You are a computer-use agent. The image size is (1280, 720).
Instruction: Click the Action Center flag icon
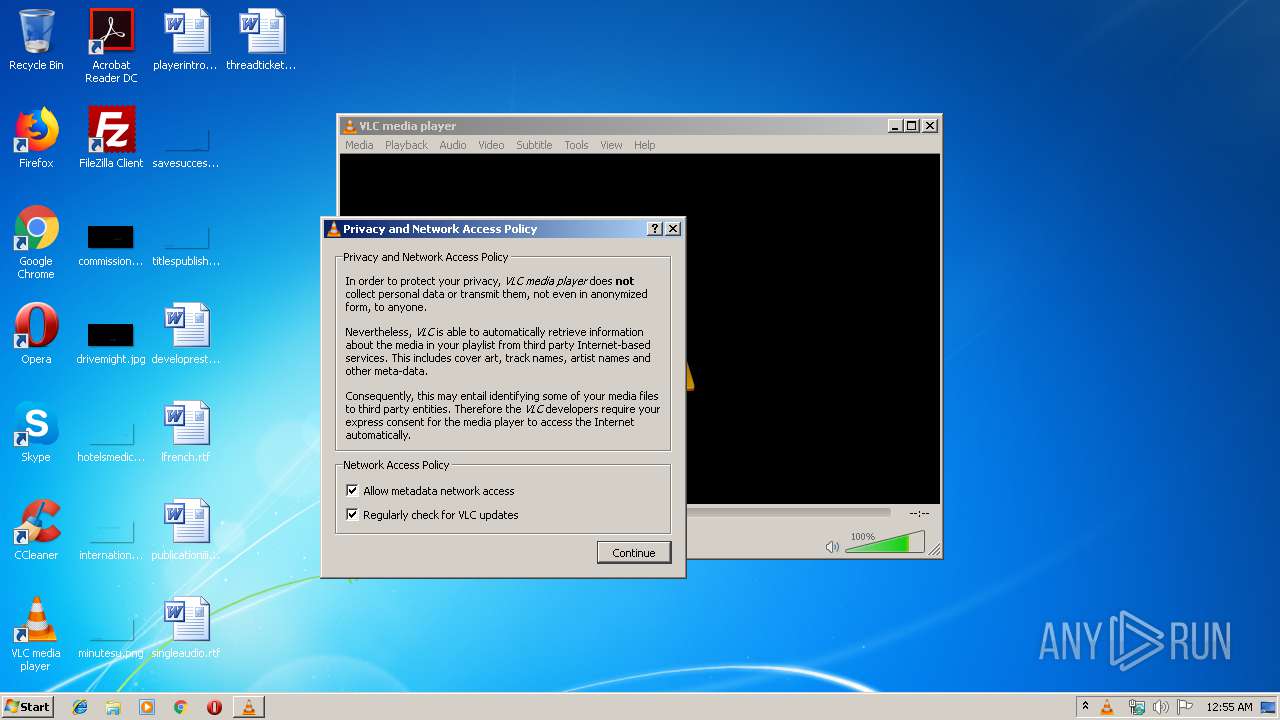pos(1185,707)
